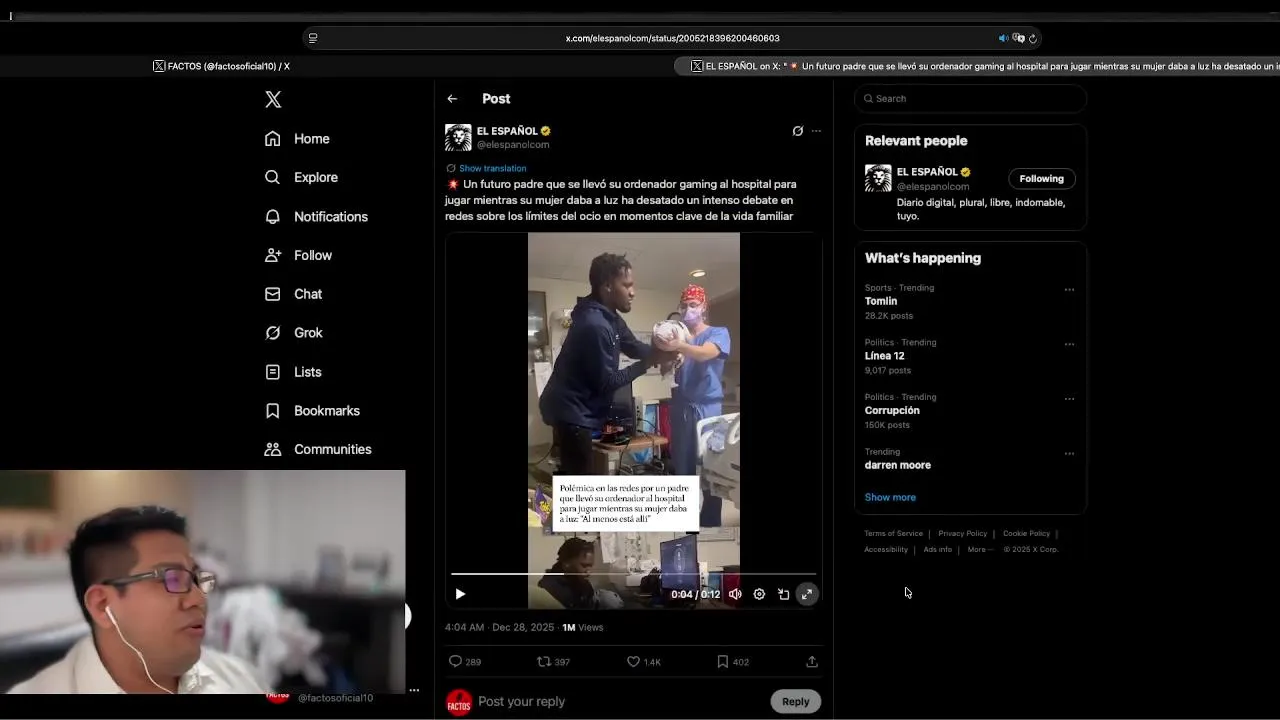Open the Terms of Service link
Image resolution: width=1280 pixels, height=720 pixels.
click(894, 533)
